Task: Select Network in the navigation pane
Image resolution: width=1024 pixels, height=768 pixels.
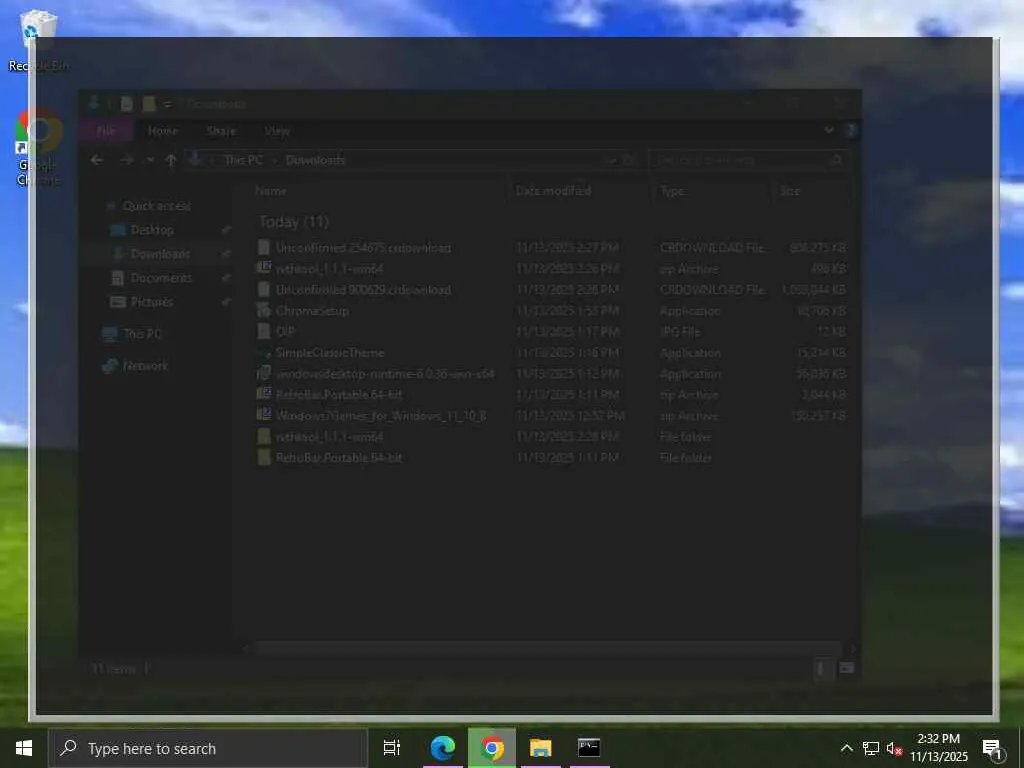Action: [x=145, y=366]
